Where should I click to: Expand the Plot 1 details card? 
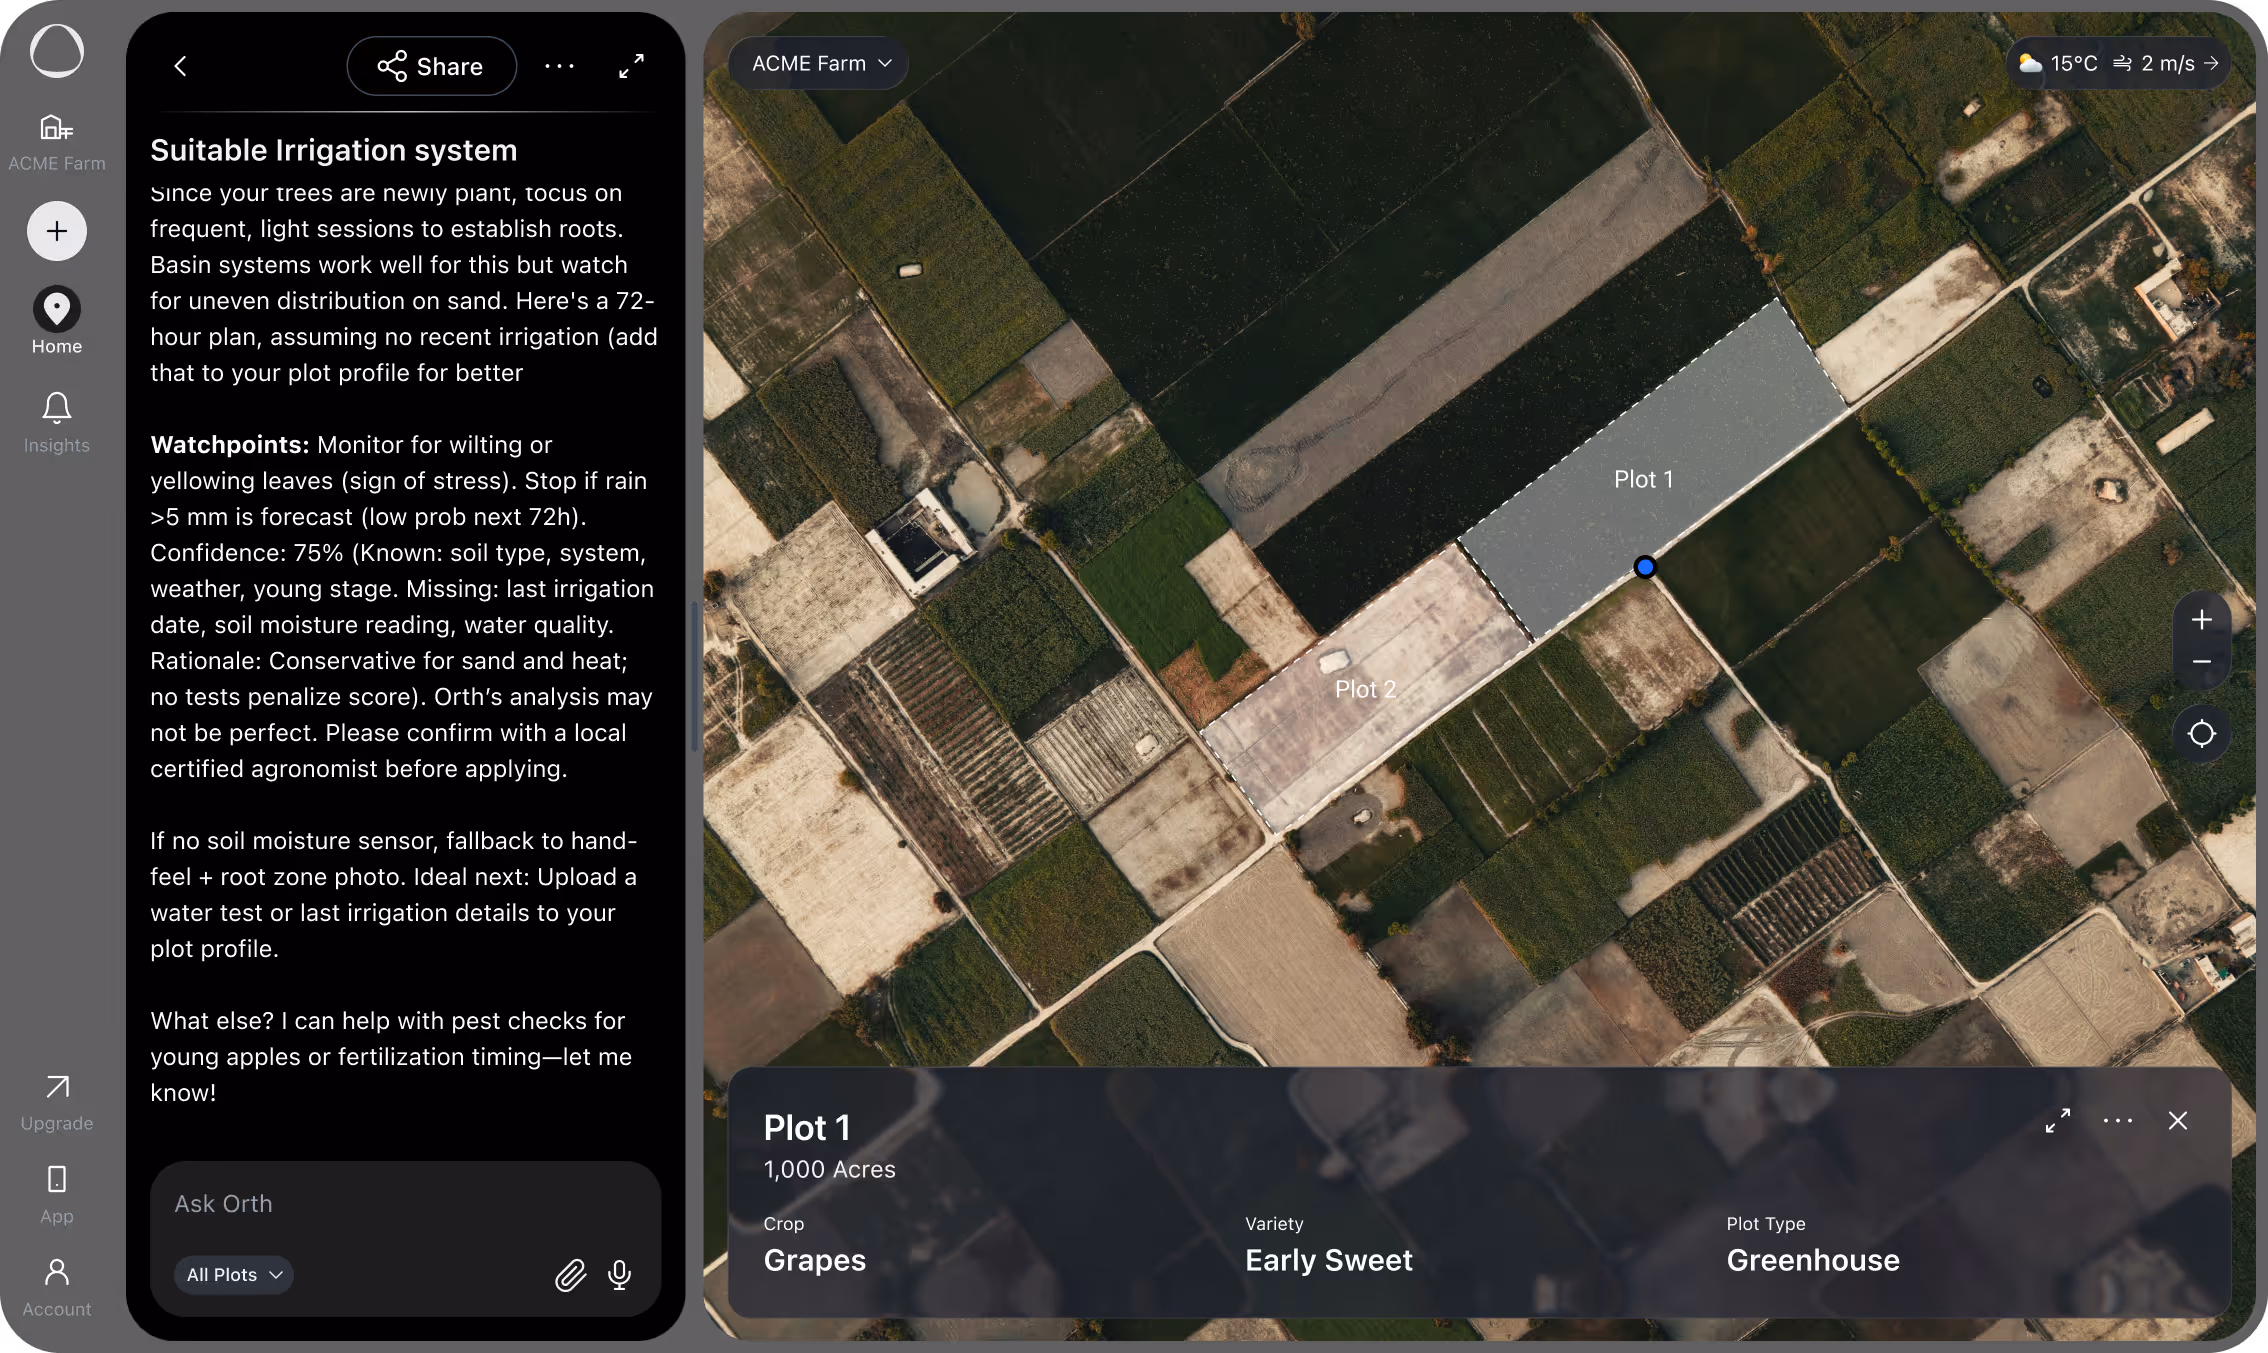point(2057,1121)
